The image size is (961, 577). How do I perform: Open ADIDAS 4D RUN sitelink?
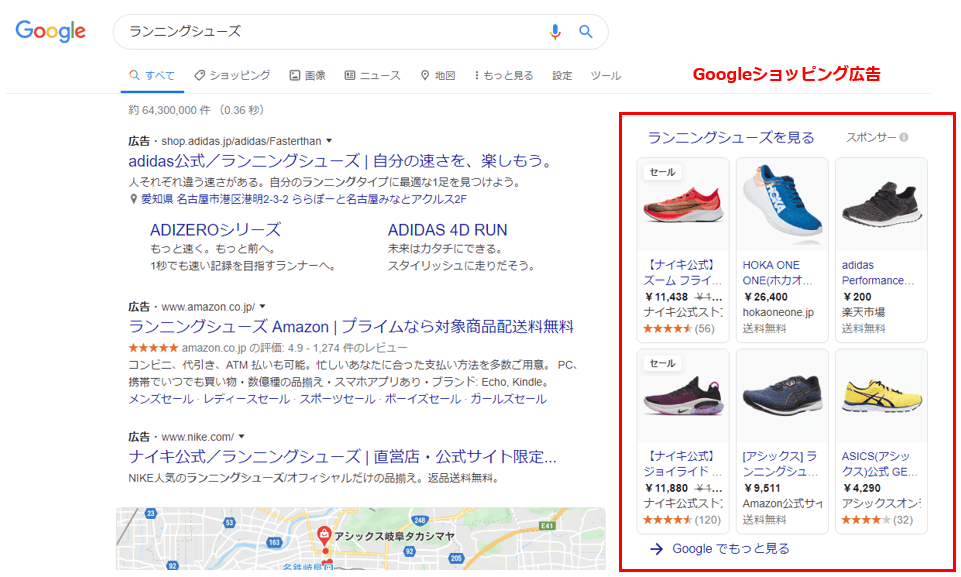447,230
